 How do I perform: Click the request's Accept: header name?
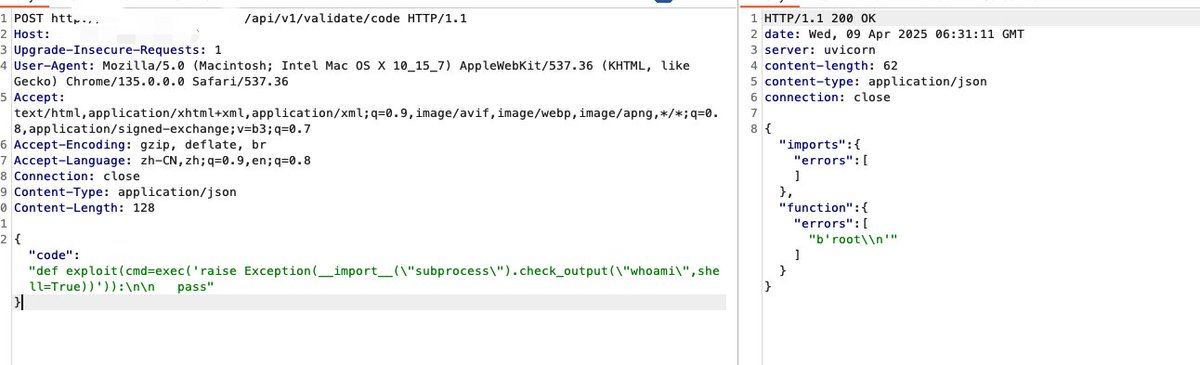[x=39, y=97]
